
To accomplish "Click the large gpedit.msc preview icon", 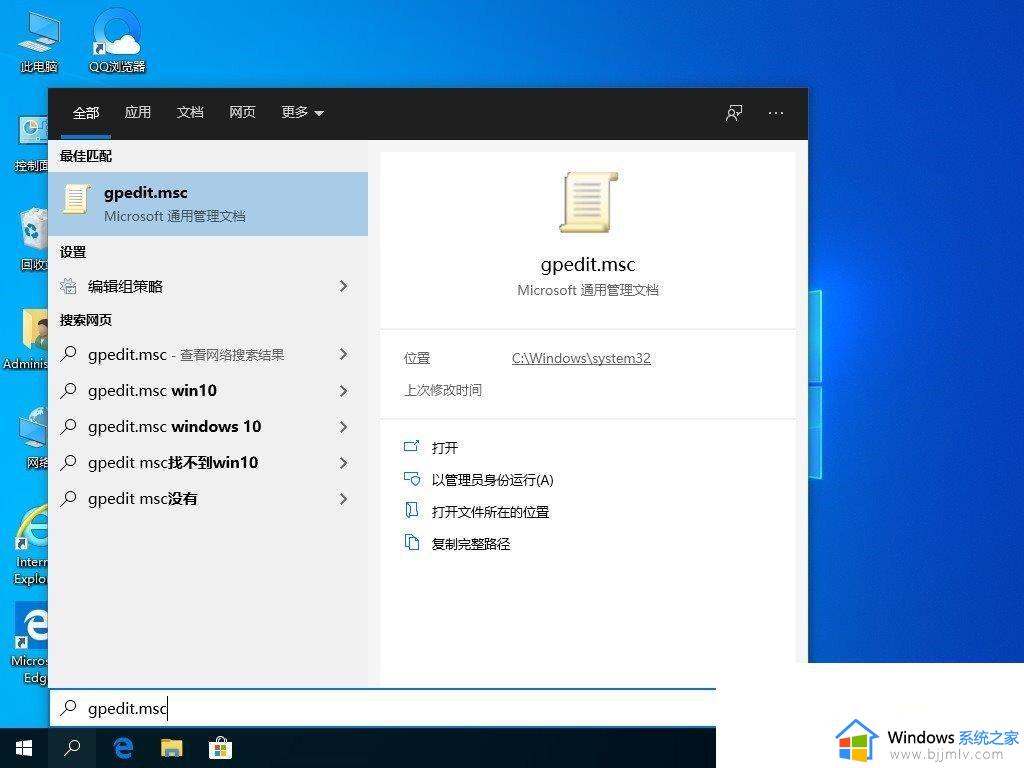I will 588,202.
